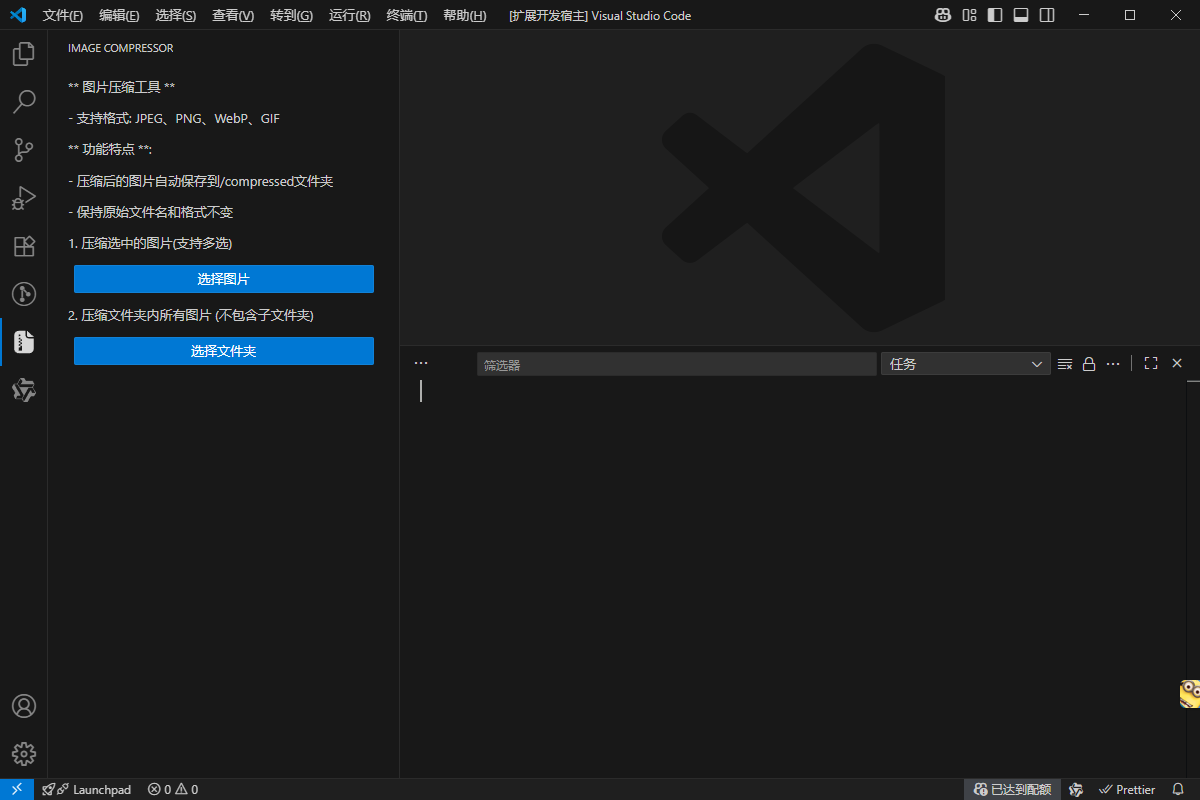The width and height of the screenshot is (1200, 800).
Task: Focus the 筛选器 filter input field
Action: point(676,365)
